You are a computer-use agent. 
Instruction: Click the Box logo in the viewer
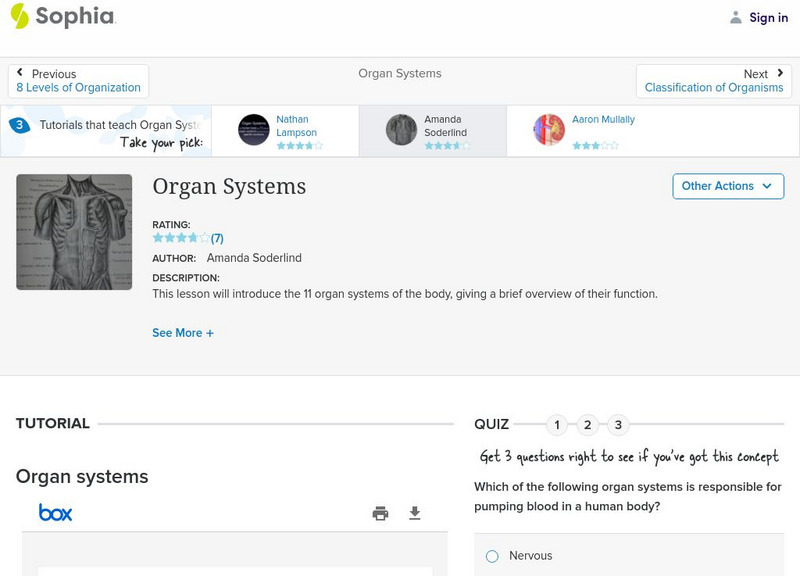coord(55,513)
